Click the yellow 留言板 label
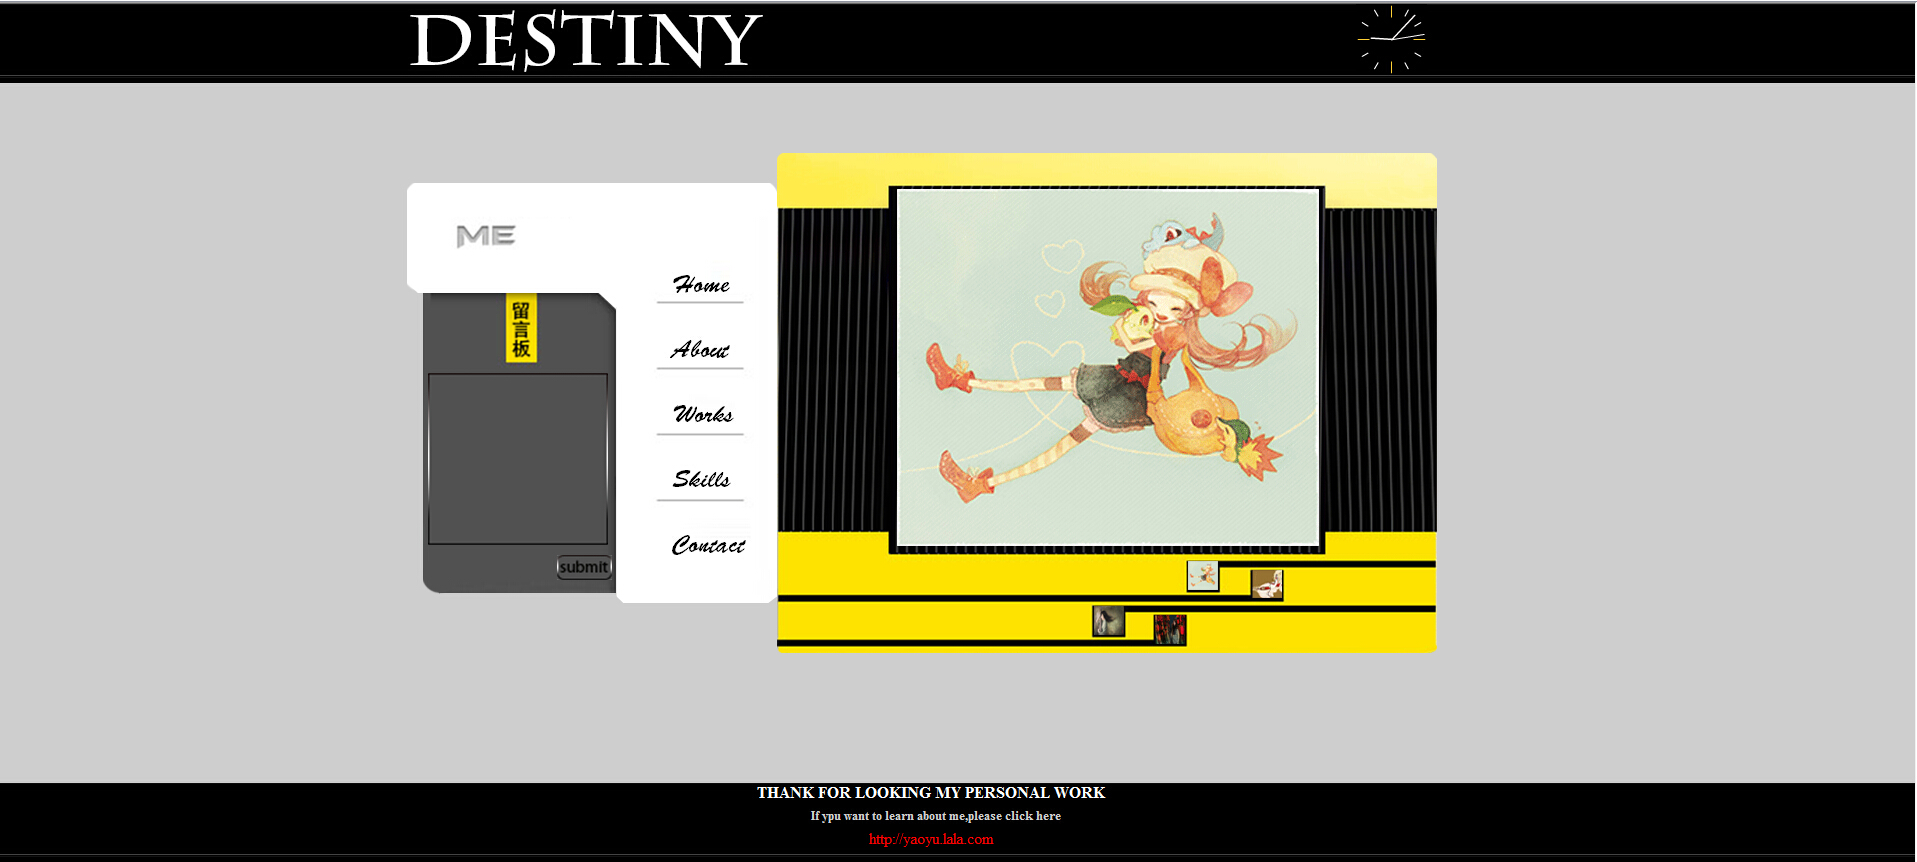Viewport: 1917px width, 862px height. [x=521, y=328]
